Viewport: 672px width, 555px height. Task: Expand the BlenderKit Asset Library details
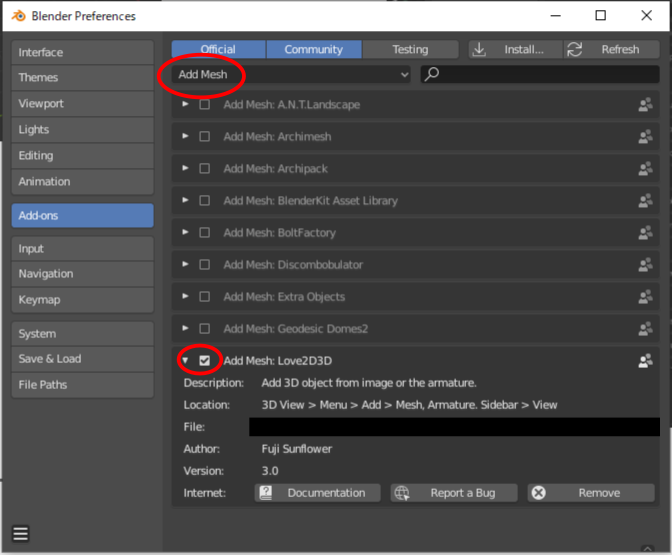185,200
